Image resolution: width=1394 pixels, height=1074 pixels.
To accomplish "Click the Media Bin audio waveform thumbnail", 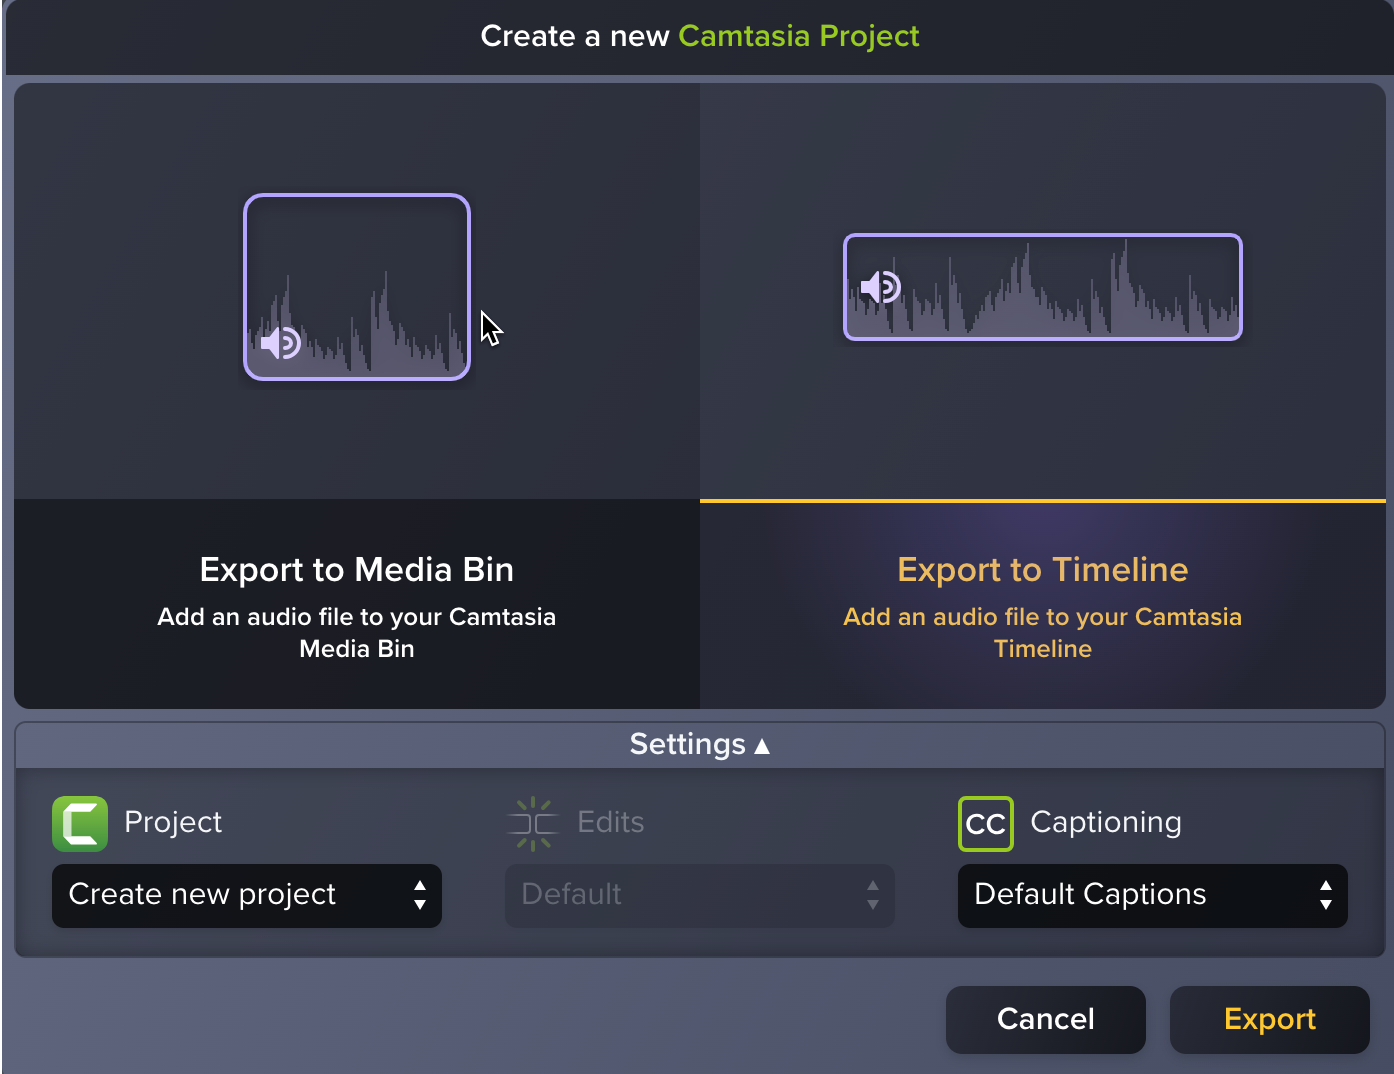I will pyautogui.click(x=357, y=287).
